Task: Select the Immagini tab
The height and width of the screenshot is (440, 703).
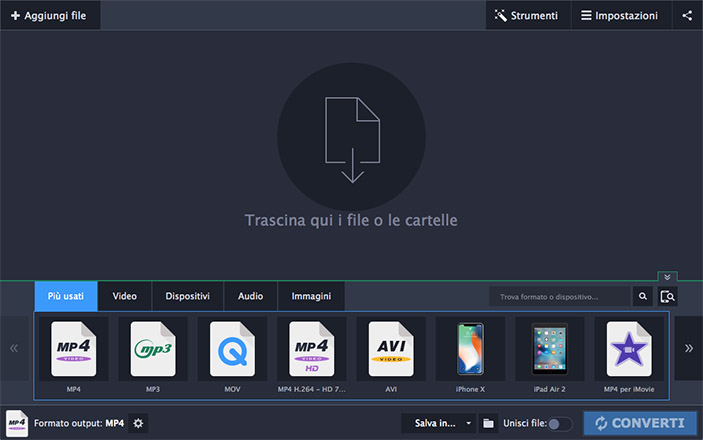Action: (x=311, y=296)
